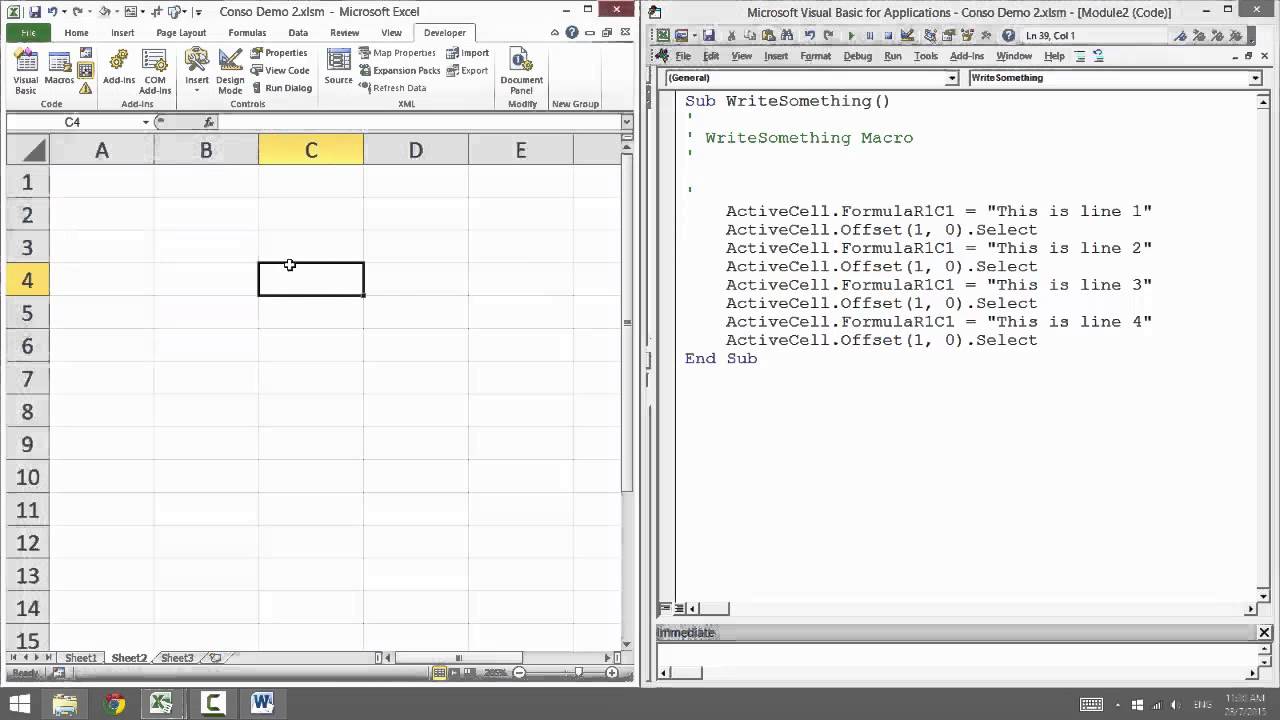Switch to Sheet3 tab

177,658
